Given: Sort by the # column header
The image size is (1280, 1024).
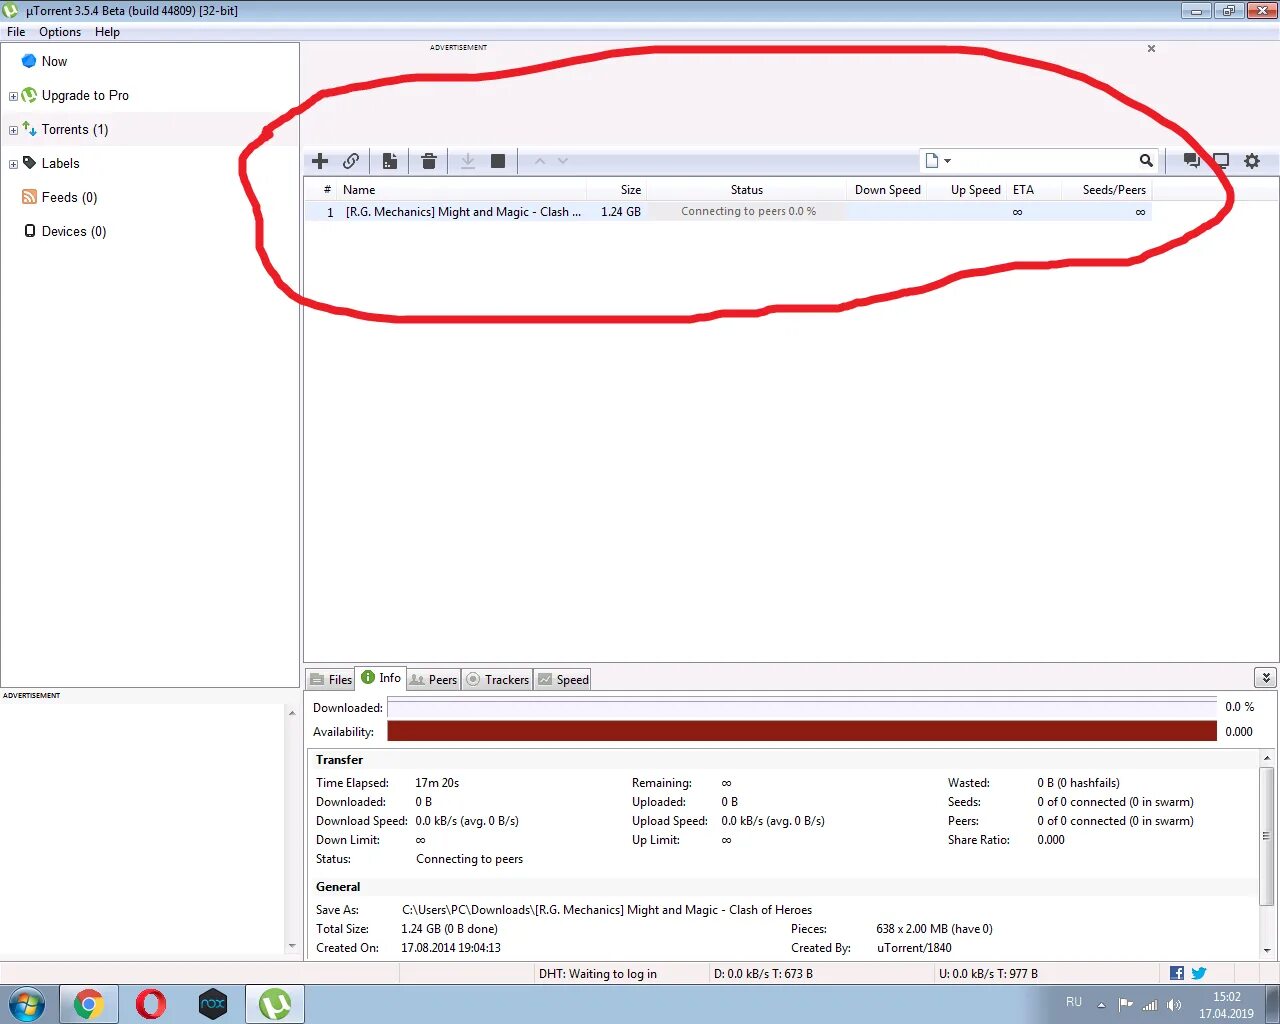Looking at the screenshot, I should [322, 190].
